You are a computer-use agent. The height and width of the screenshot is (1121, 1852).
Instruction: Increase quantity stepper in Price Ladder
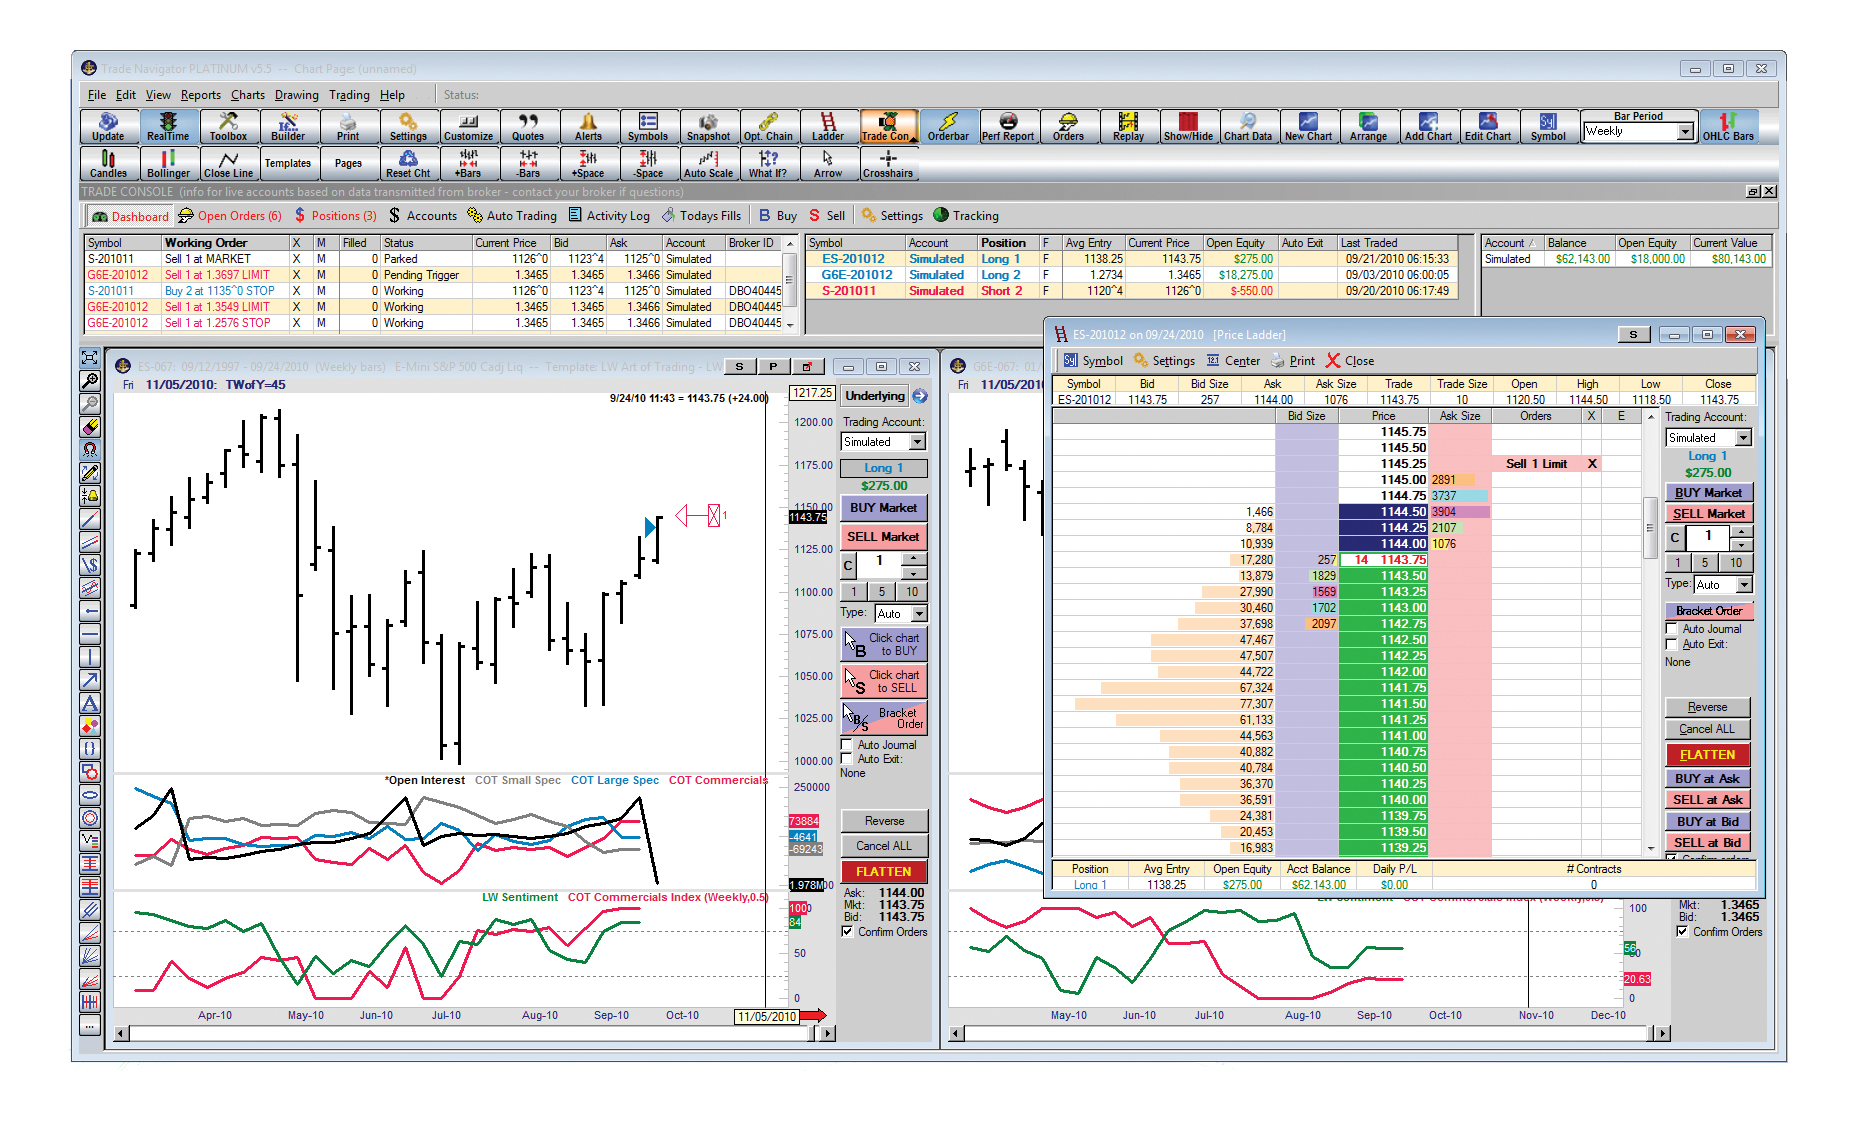[1742, 531]
